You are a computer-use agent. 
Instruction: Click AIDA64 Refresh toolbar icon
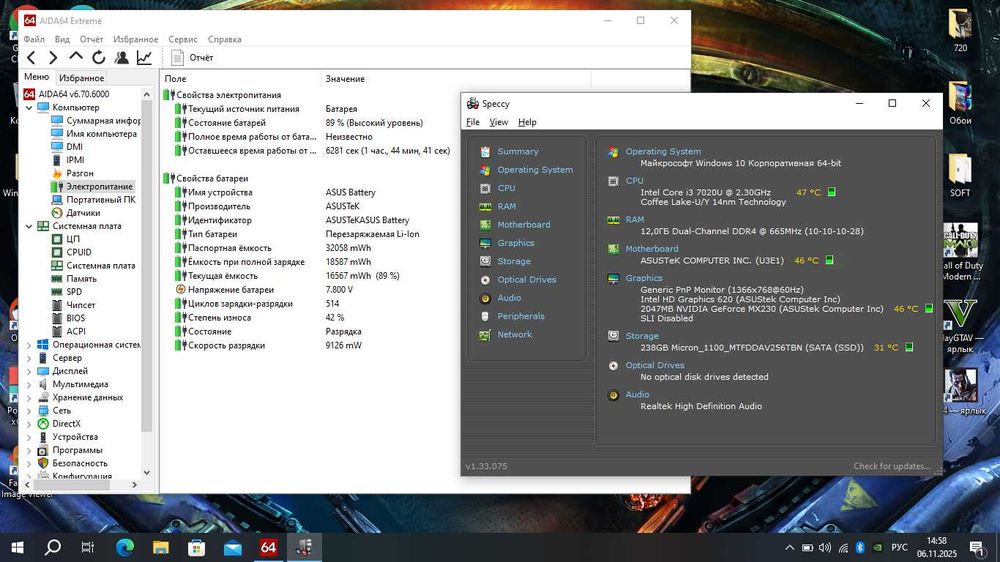pyautogui.click(x=98, y=57)
